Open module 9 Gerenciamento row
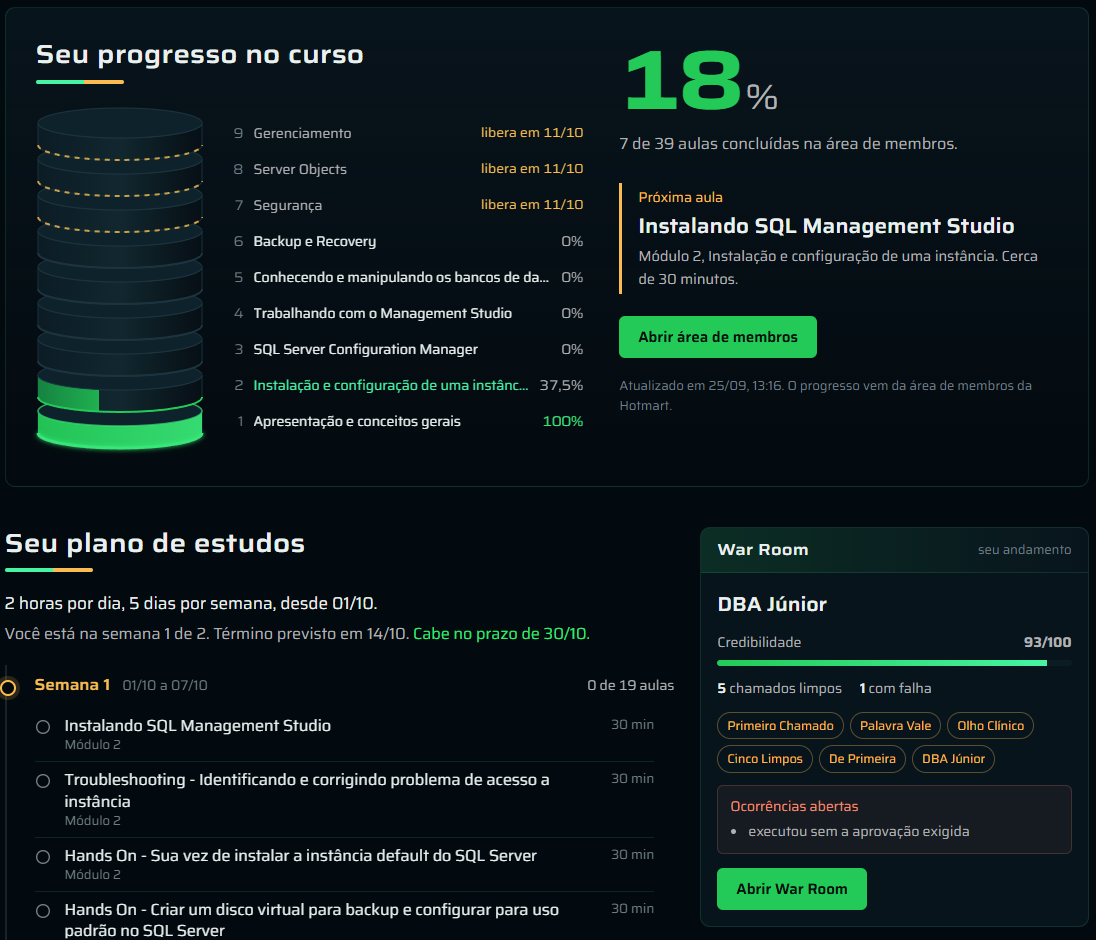This screenshot has width=1096, height=940. (x=408, y=133)
